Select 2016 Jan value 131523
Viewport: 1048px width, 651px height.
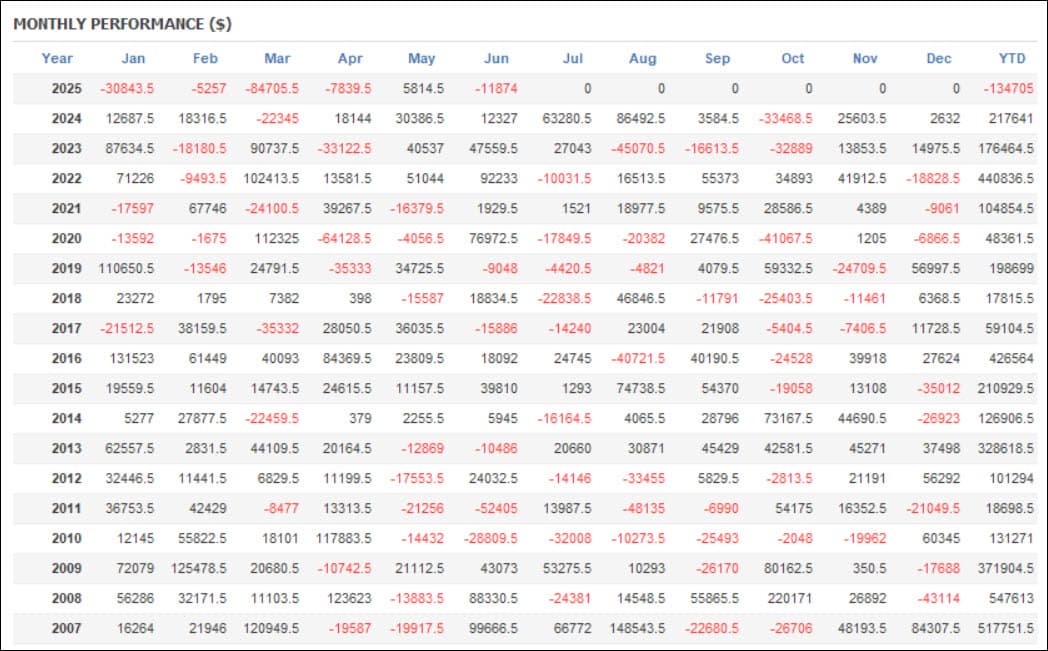pyautogui.click(x=131, y=358)
